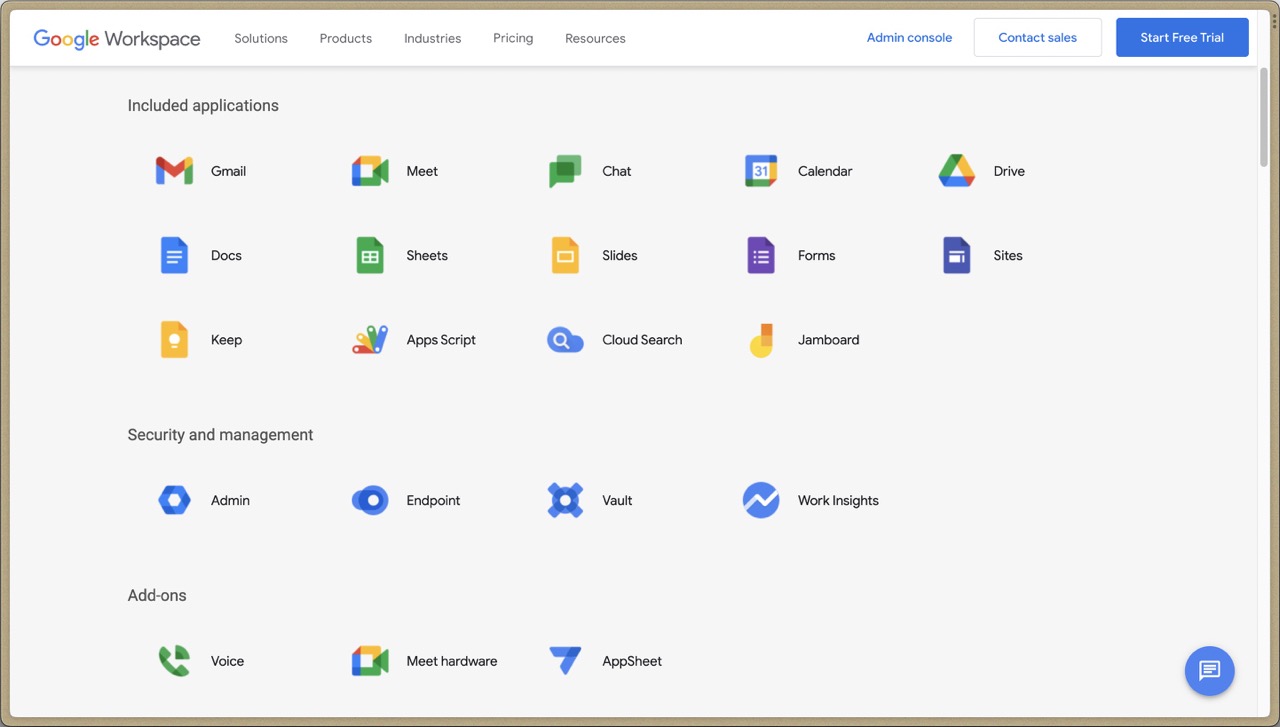This screenshot has height=727, width=1280.
Task: Select the Apps Script colorful icon
Action: tap(370, 340)
